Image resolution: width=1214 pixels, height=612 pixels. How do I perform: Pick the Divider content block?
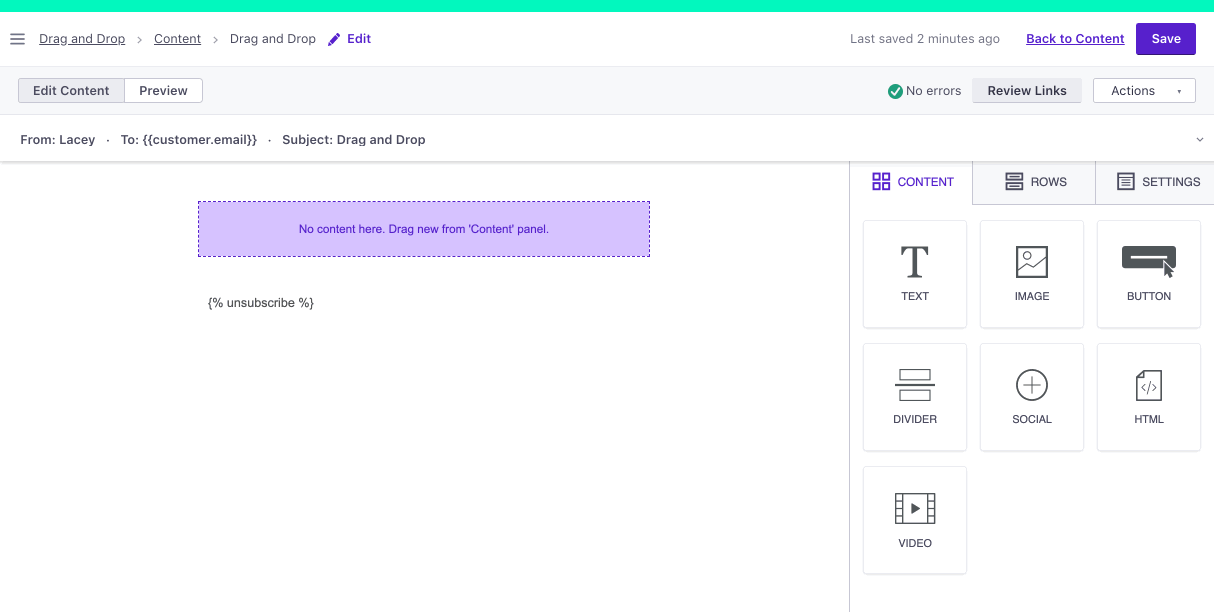(x=914, y=397)
